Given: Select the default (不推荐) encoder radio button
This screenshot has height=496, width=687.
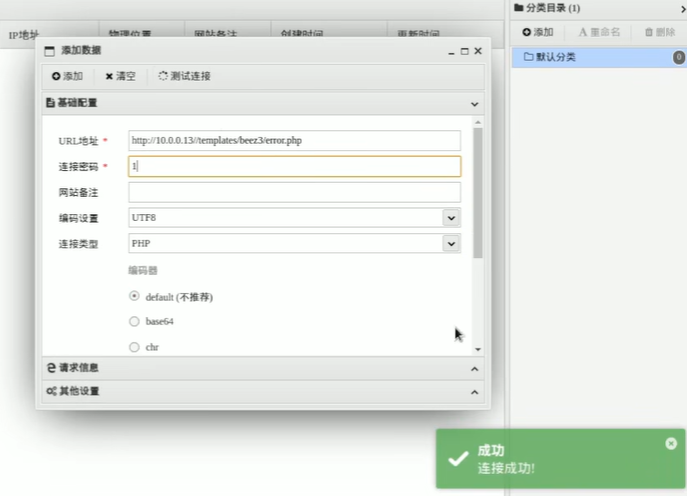Looking at the screenshot, I should 135,296.
